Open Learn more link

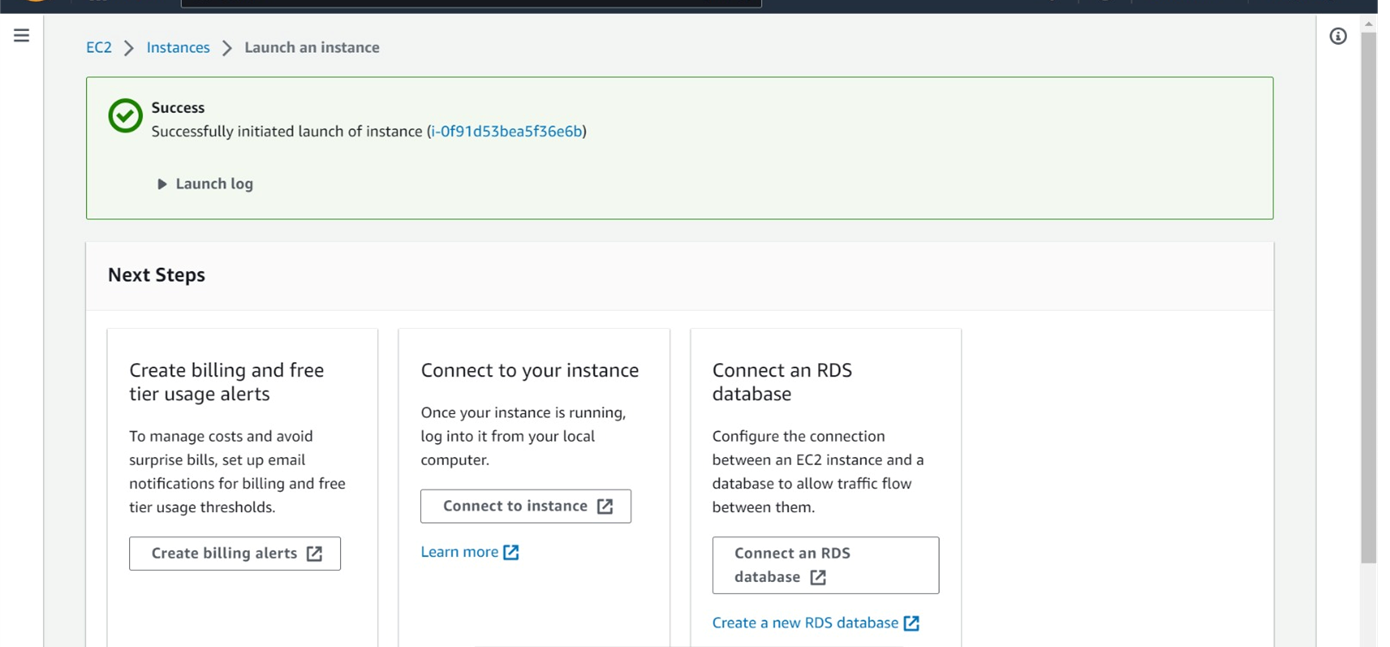[x=470, y=552]
